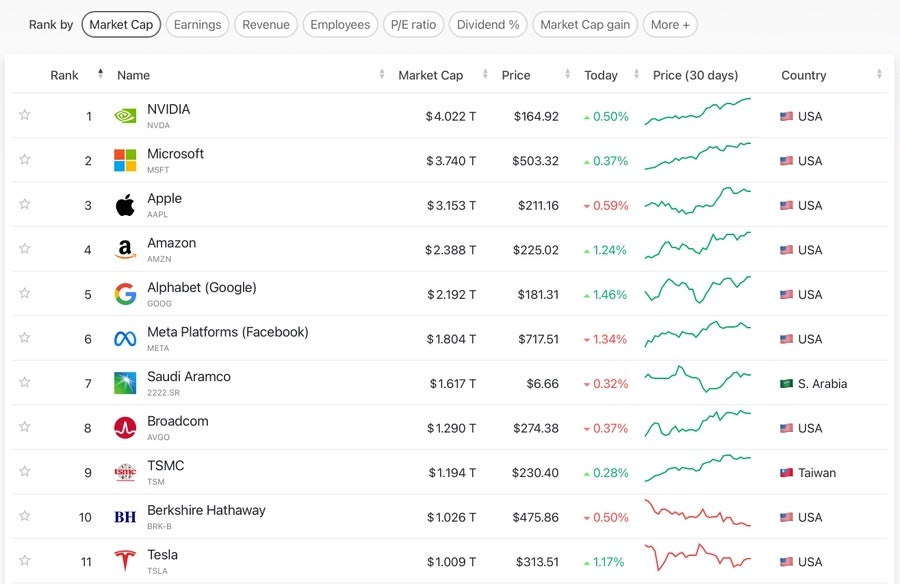
Task: Sort by Today column arrows
Action: (x=636, y=74)
